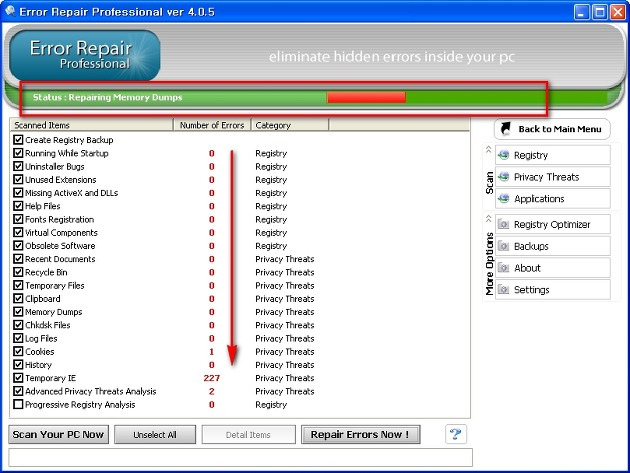
Task: Click the empty text field below the buttons
Action: 240,457
